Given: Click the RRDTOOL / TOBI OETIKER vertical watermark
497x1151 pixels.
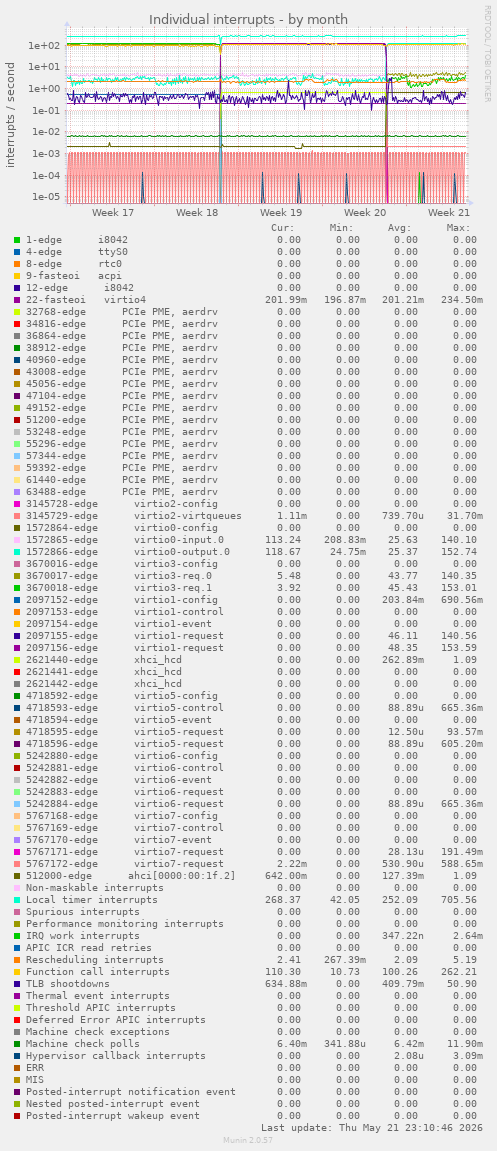Looking at the screenshot, I should (x=487, y=53).
